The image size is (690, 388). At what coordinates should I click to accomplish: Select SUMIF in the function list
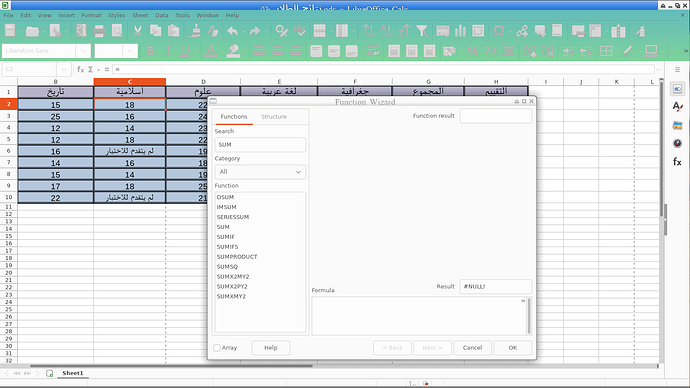pyautogui.click(x=226, y=237)
